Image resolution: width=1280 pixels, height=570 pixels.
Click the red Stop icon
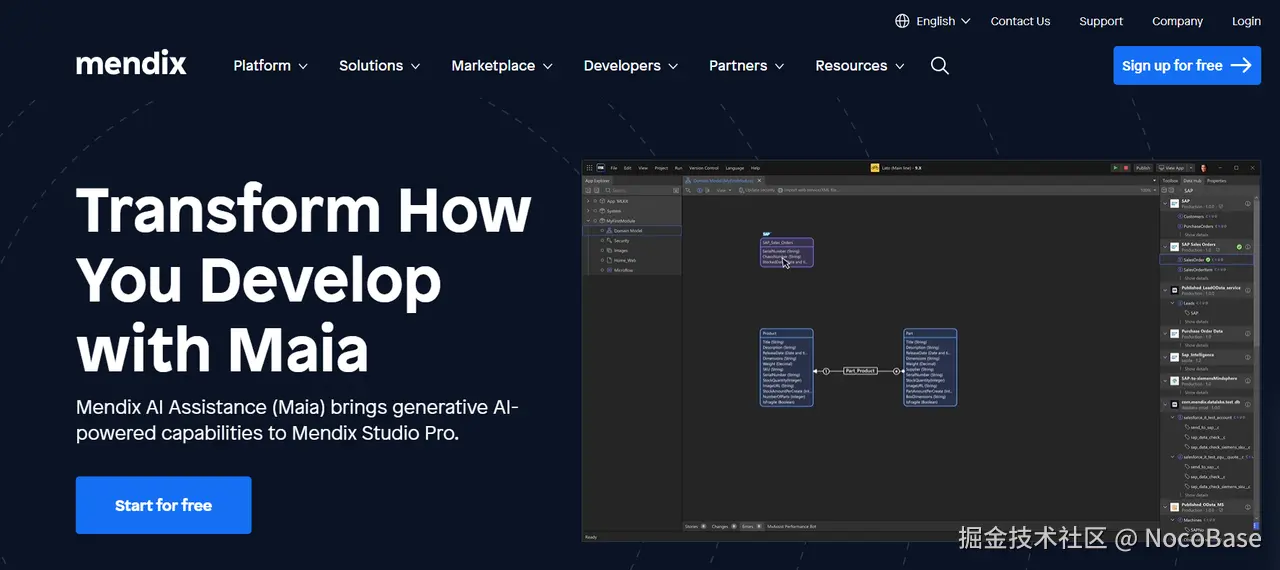tap(1126, 168)
